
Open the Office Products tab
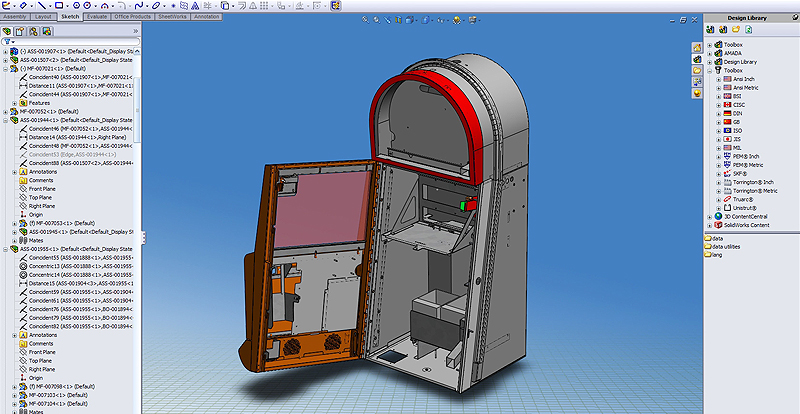133,17
